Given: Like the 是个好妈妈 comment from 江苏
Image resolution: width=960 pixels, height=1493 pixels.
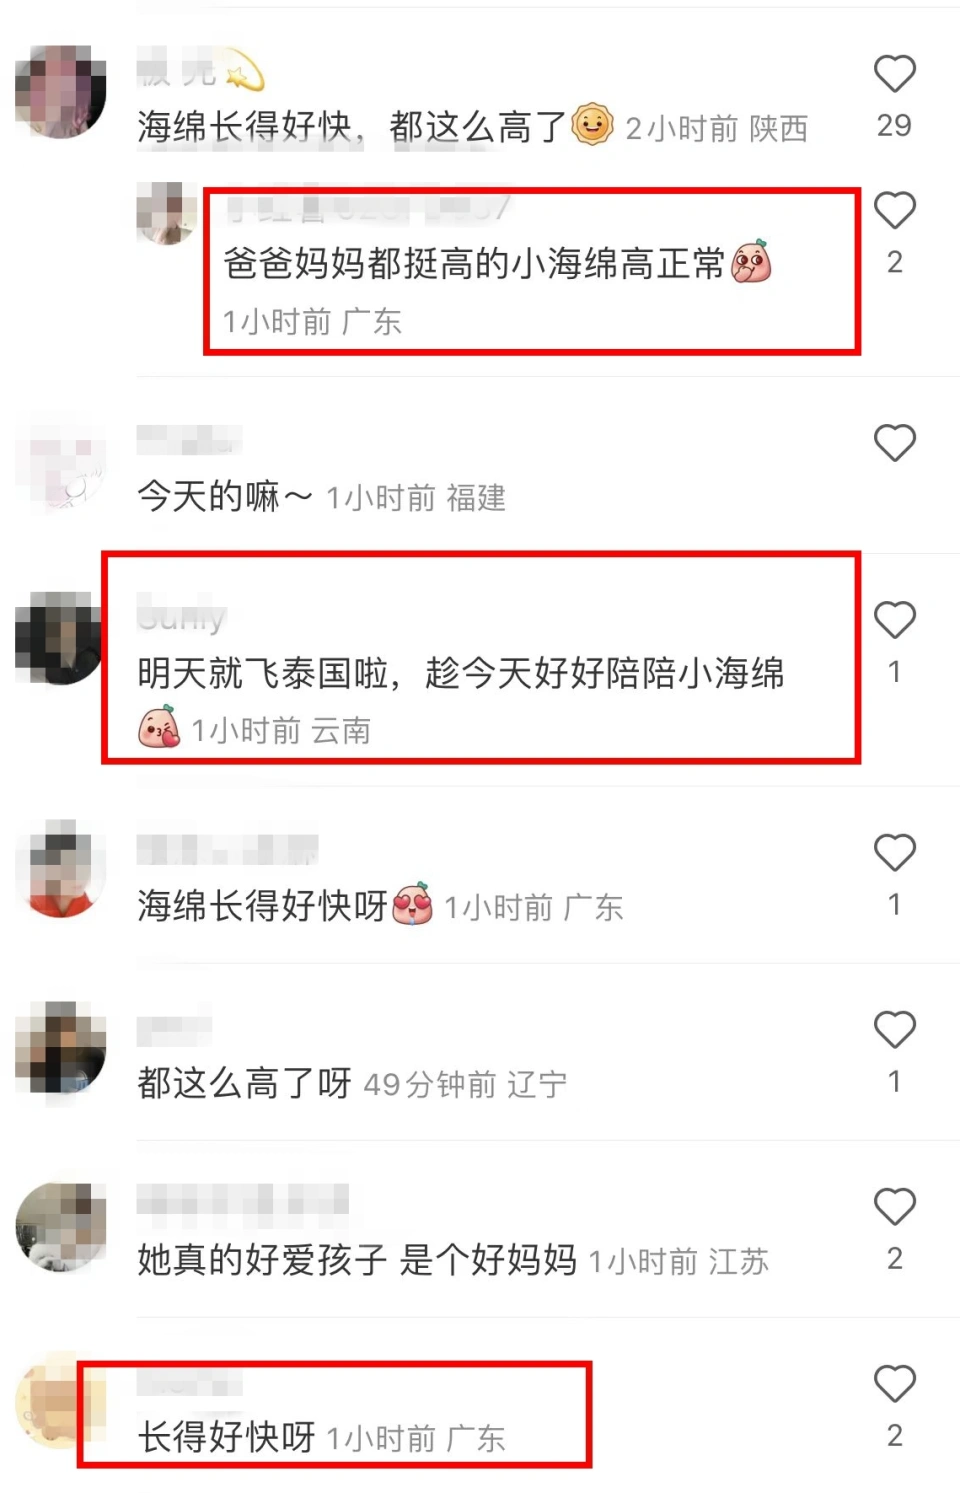Looking at the screenshot, I should [894, 1207].
